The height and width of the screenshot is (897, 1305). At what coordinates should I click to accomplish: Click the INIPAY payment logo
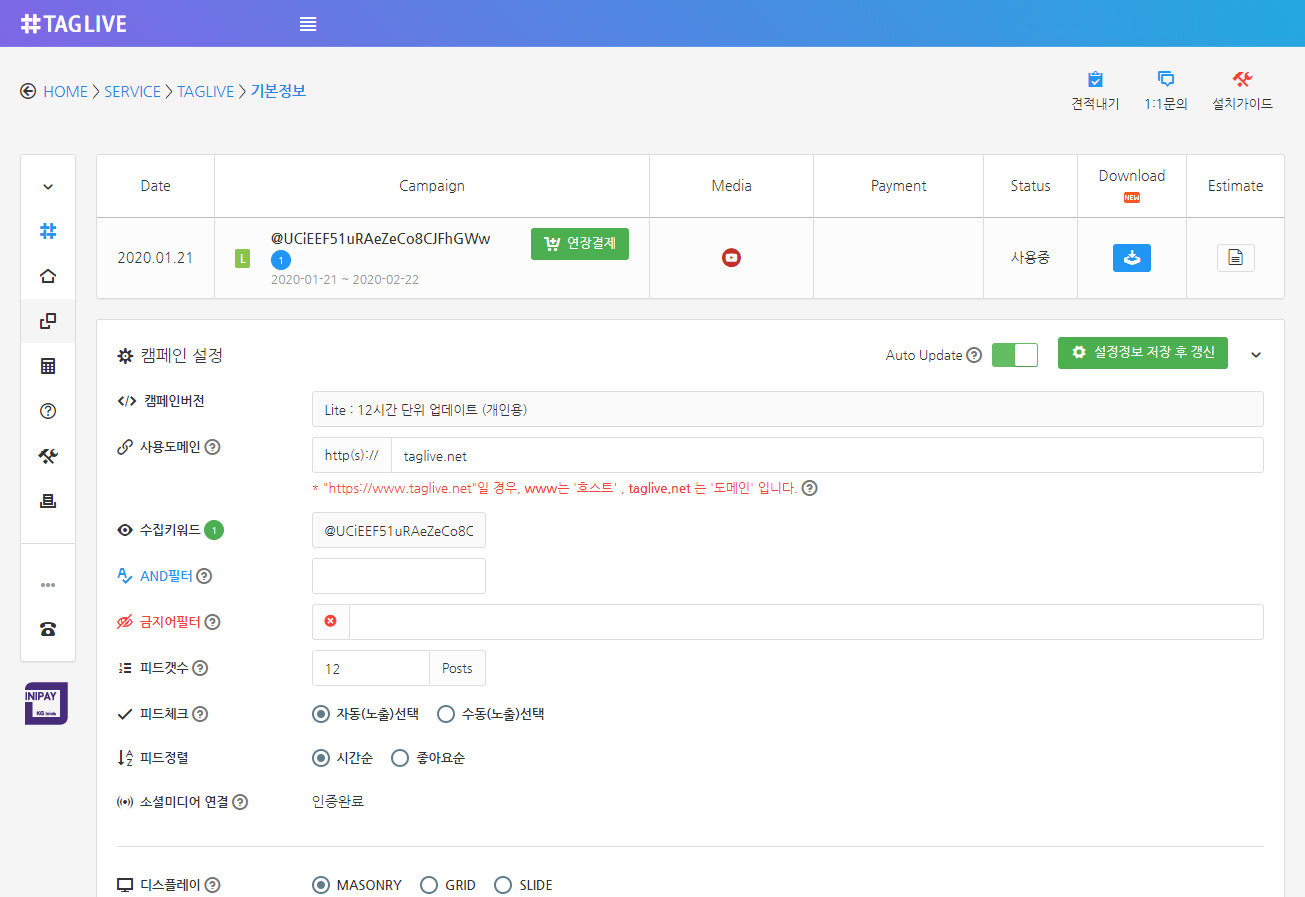46,703
